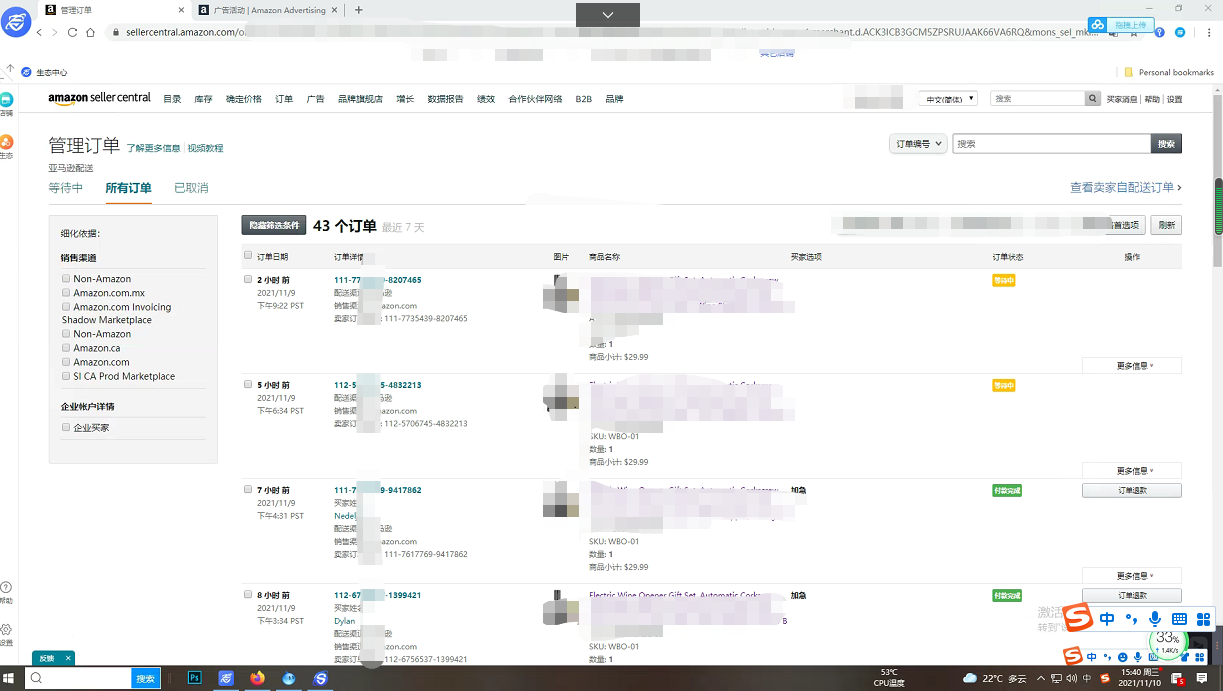Click the order number search input field
Screen dimensions: 1223x691
[x=1051, y=144]
